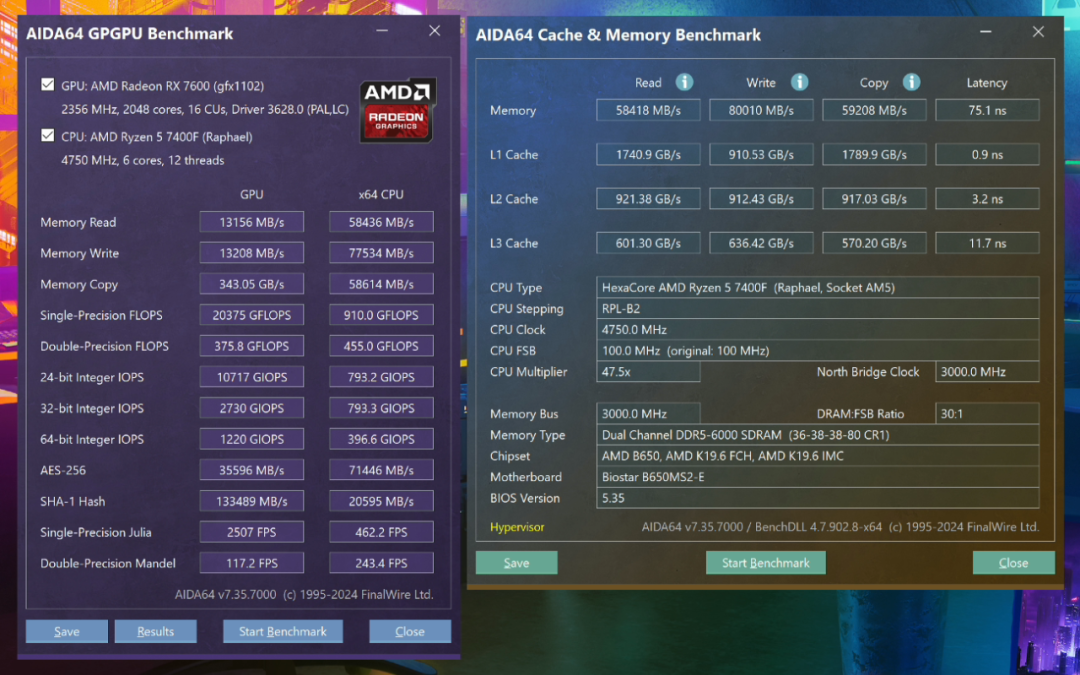Open the Read column info icon

click(684, 82)
